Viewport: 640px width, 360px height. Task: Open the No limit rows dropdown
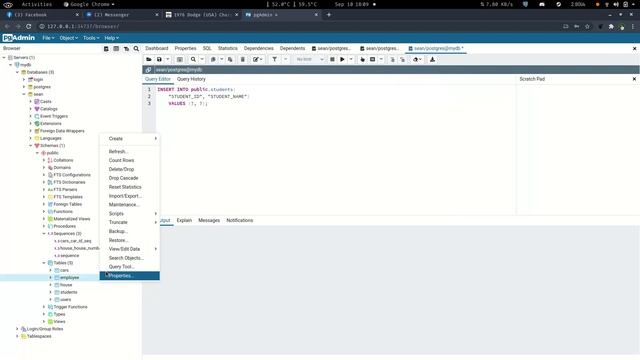coord(310,60)
